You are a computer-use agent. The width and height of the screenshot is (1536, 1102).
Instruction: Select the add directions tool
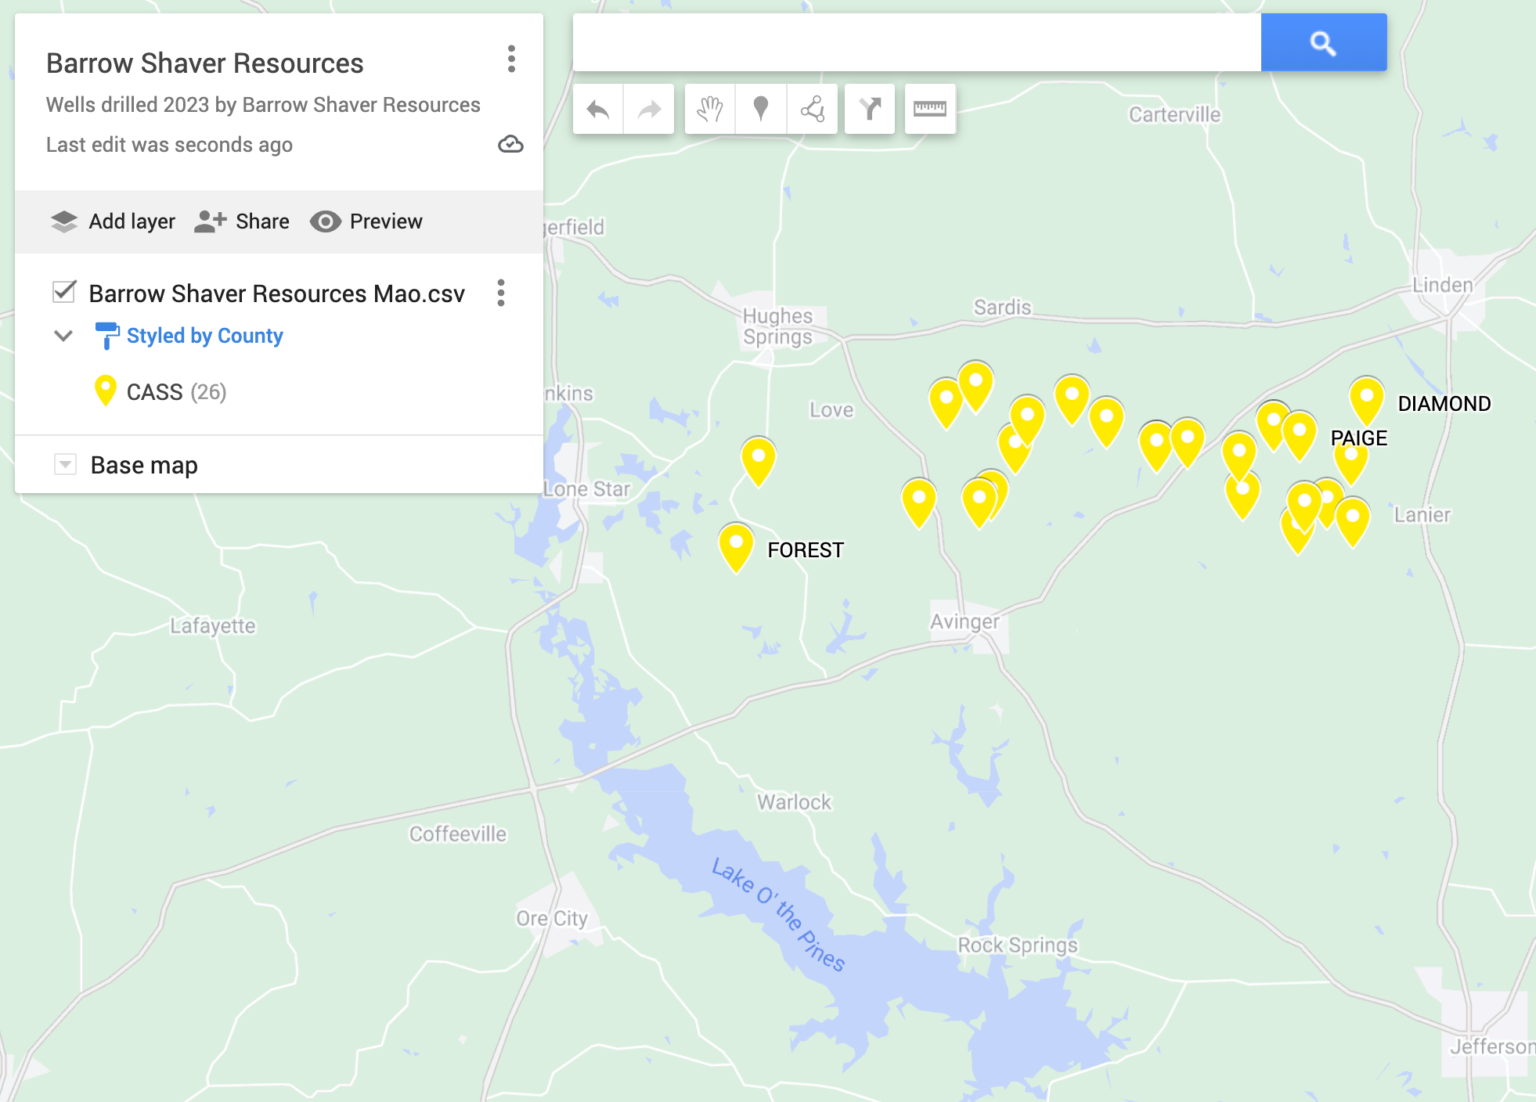[869, 108]
